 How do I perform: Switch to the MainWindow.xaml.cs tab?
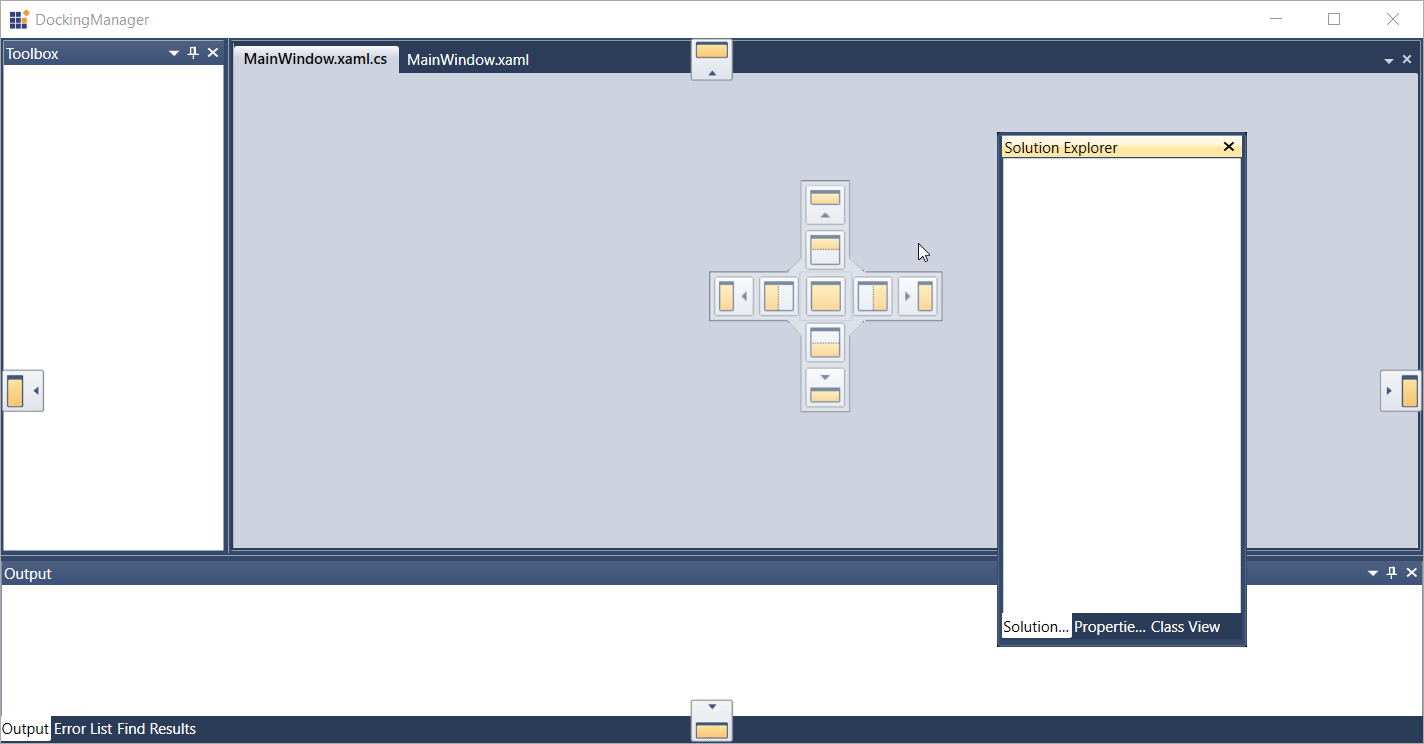click(x=316, y=59)
